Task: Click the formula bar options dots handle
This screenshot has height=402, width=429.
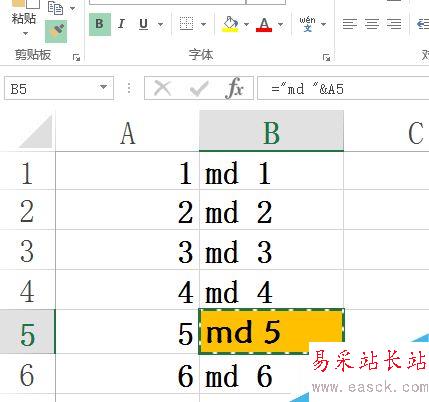Action: pyautogui.click(x=129, y=88)
